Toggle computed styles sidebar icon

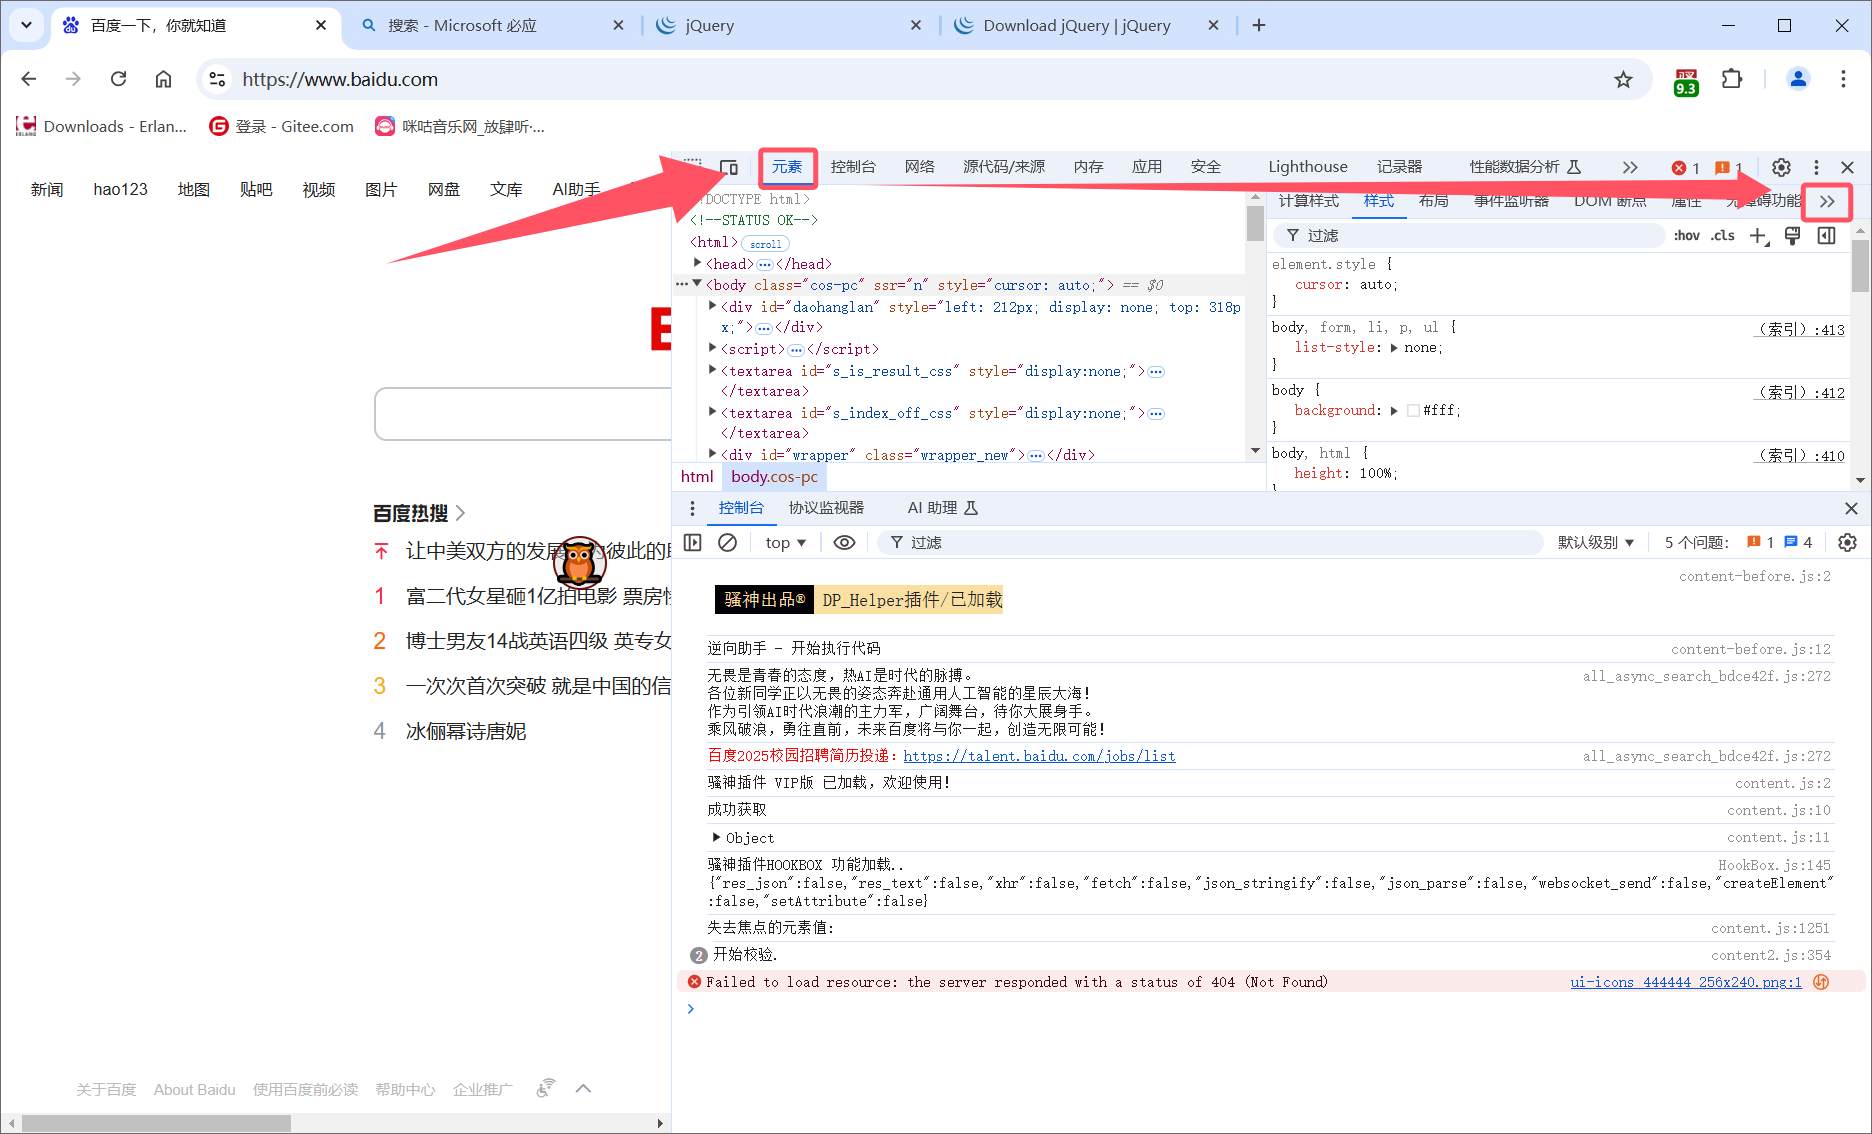pos(1826,236)
